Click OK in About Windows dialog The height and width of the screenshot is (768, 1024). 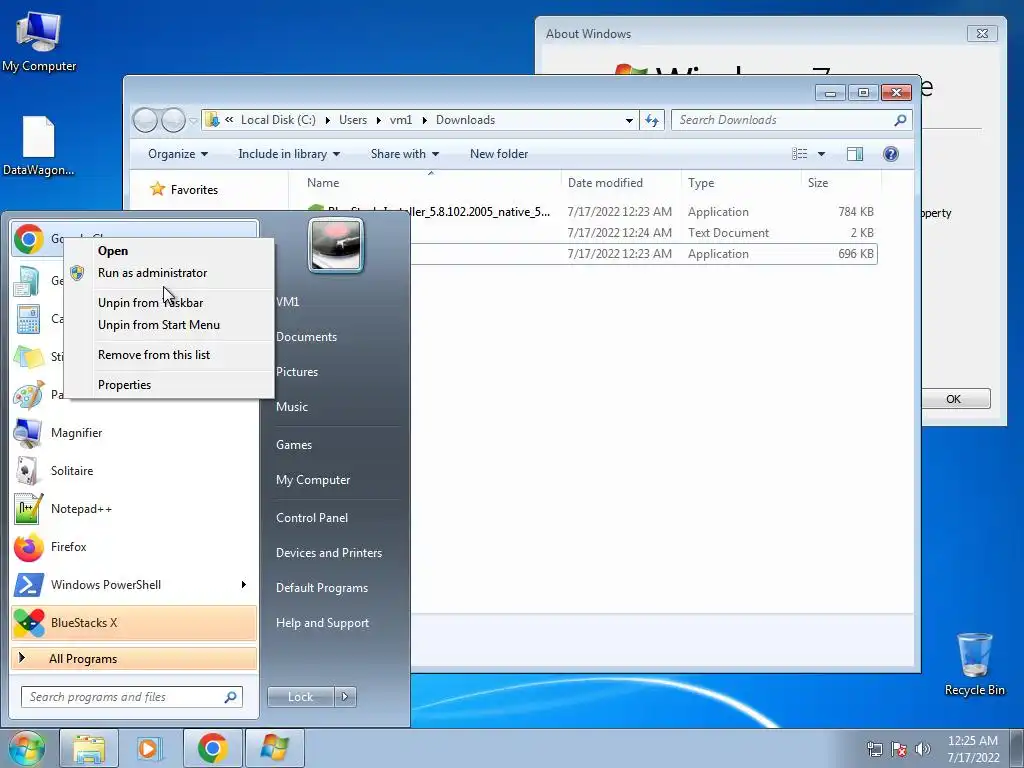pos(955,399)
